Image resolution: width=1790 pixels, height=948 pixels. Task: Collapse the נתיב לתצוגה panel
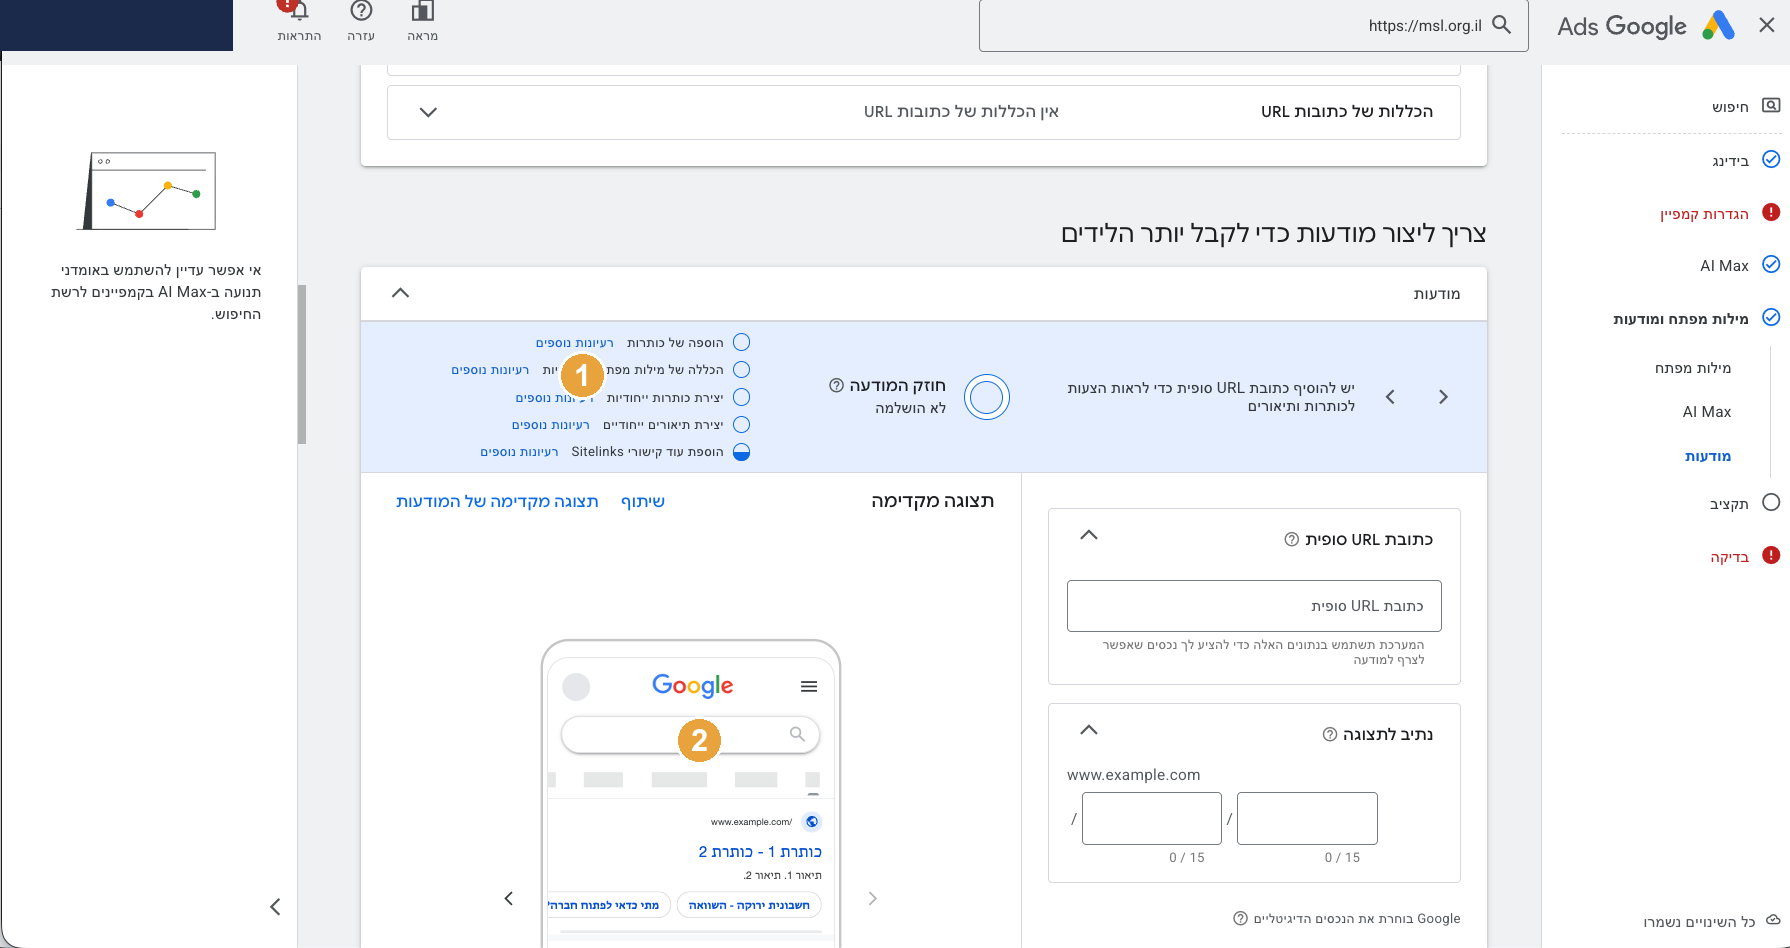tap(1089, 730)
